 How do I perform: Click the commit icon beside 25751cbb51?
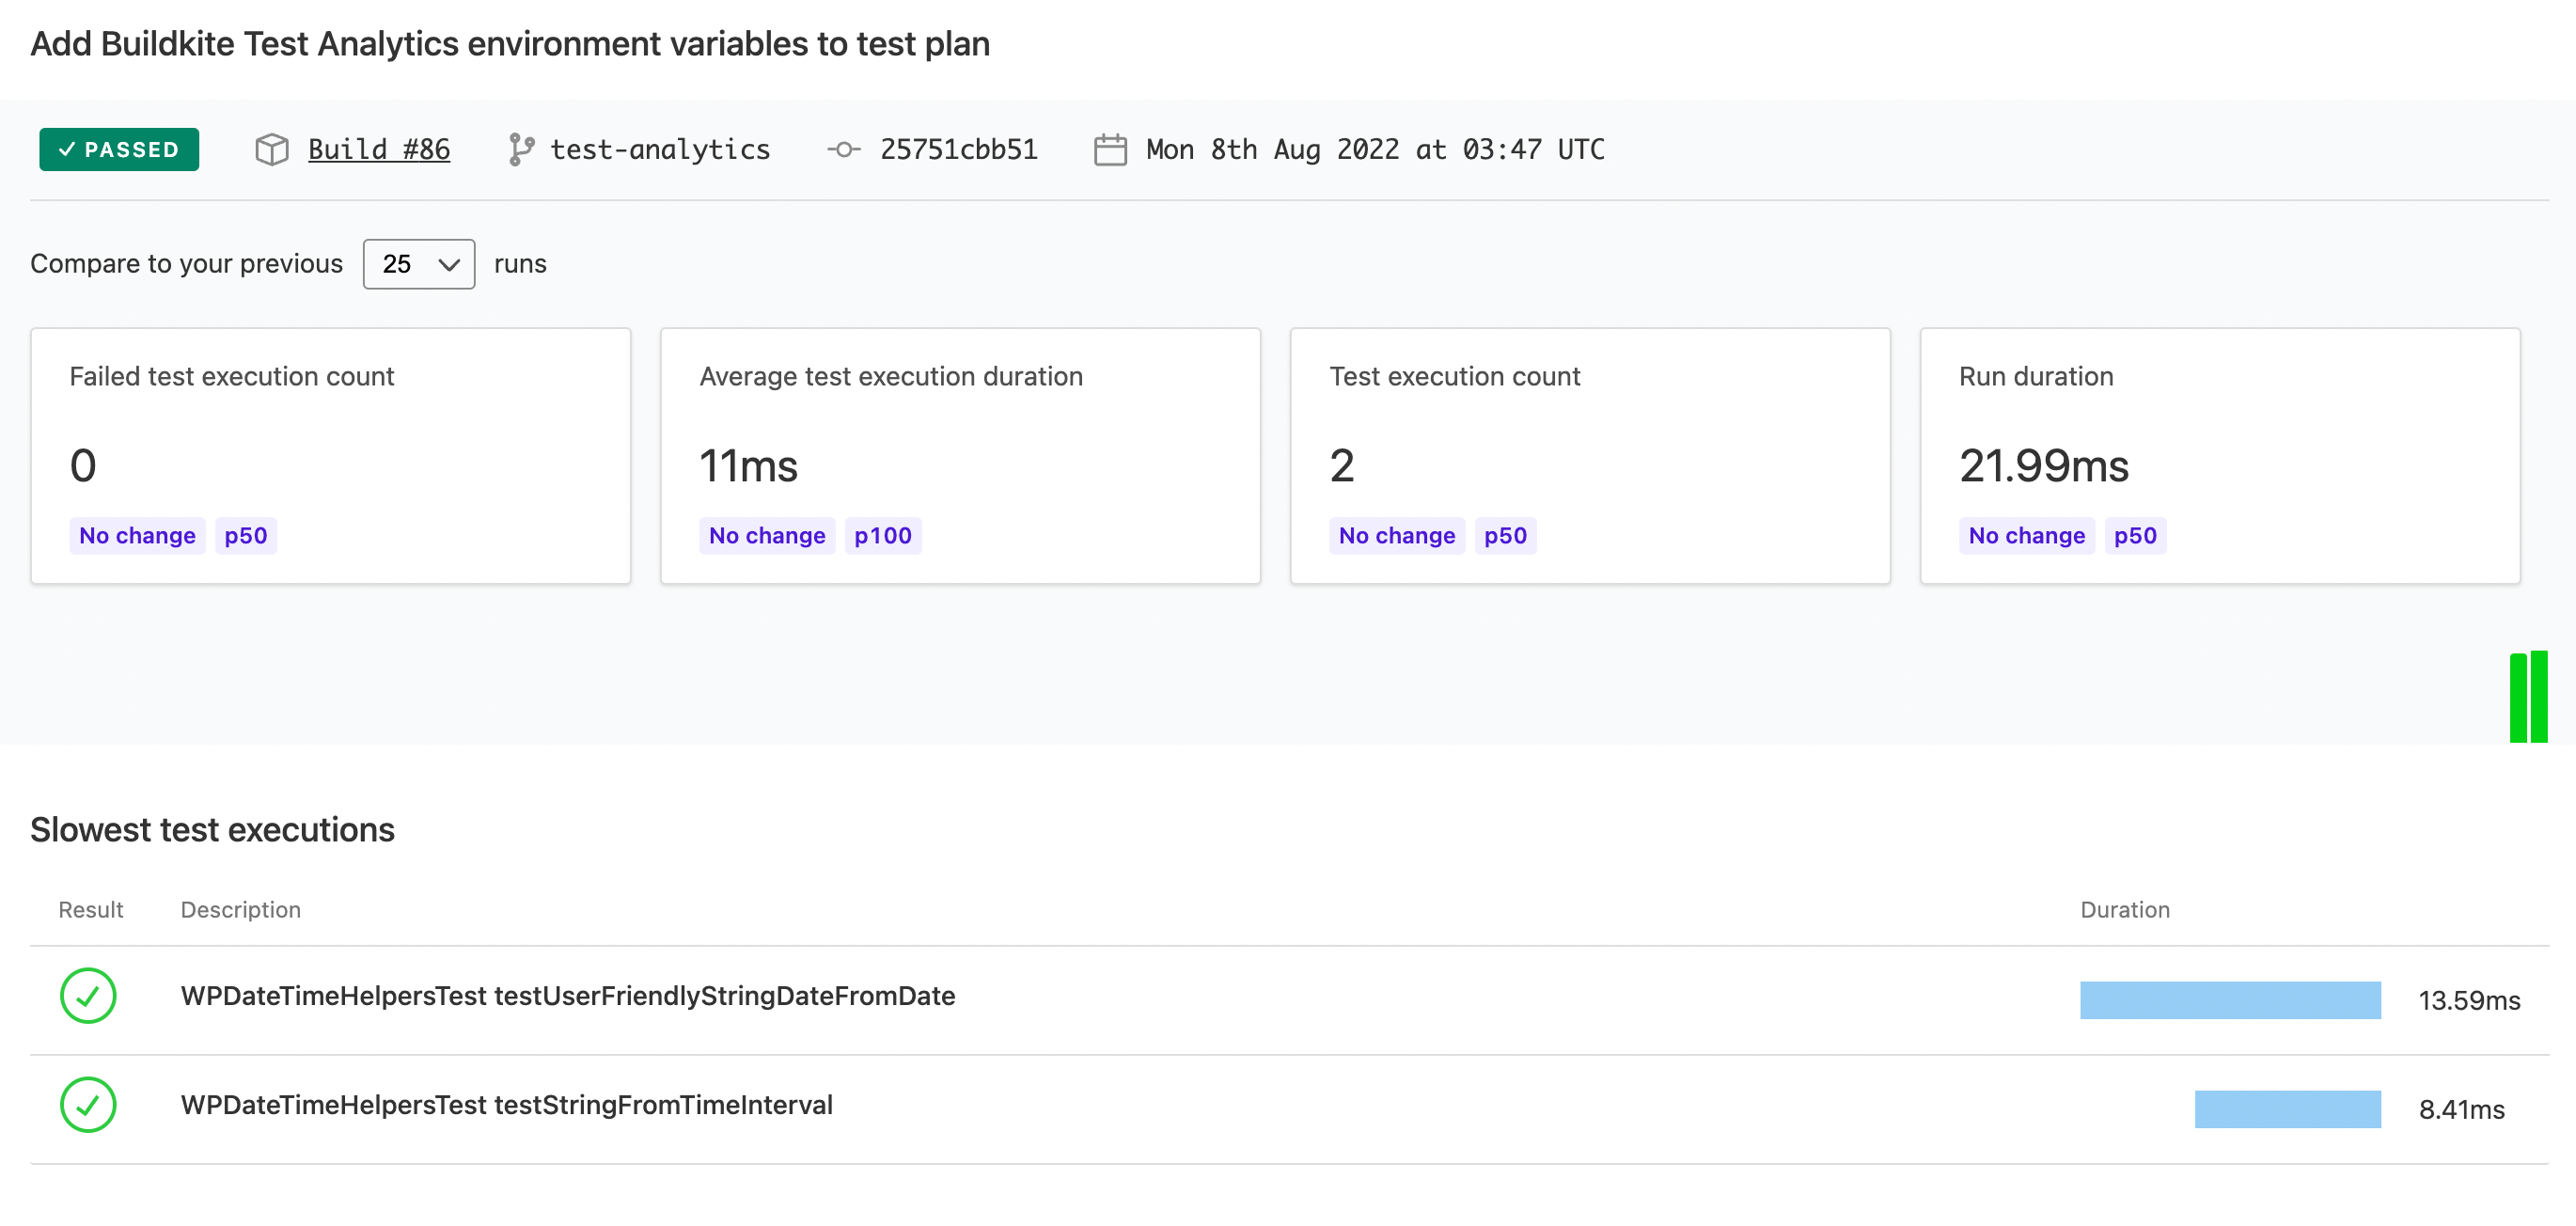pos(843,150)
